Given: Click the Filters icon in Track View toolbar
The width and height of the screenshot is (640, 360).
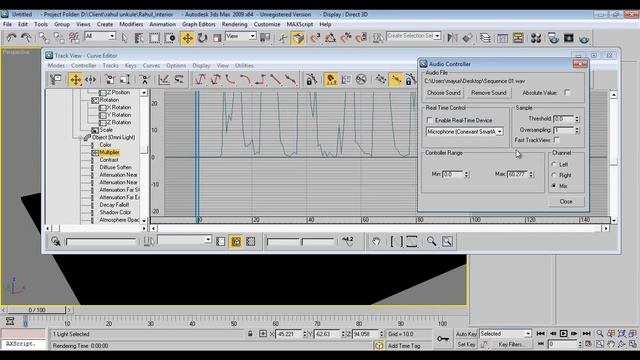Looking at the screenshot, I should 56,79.
